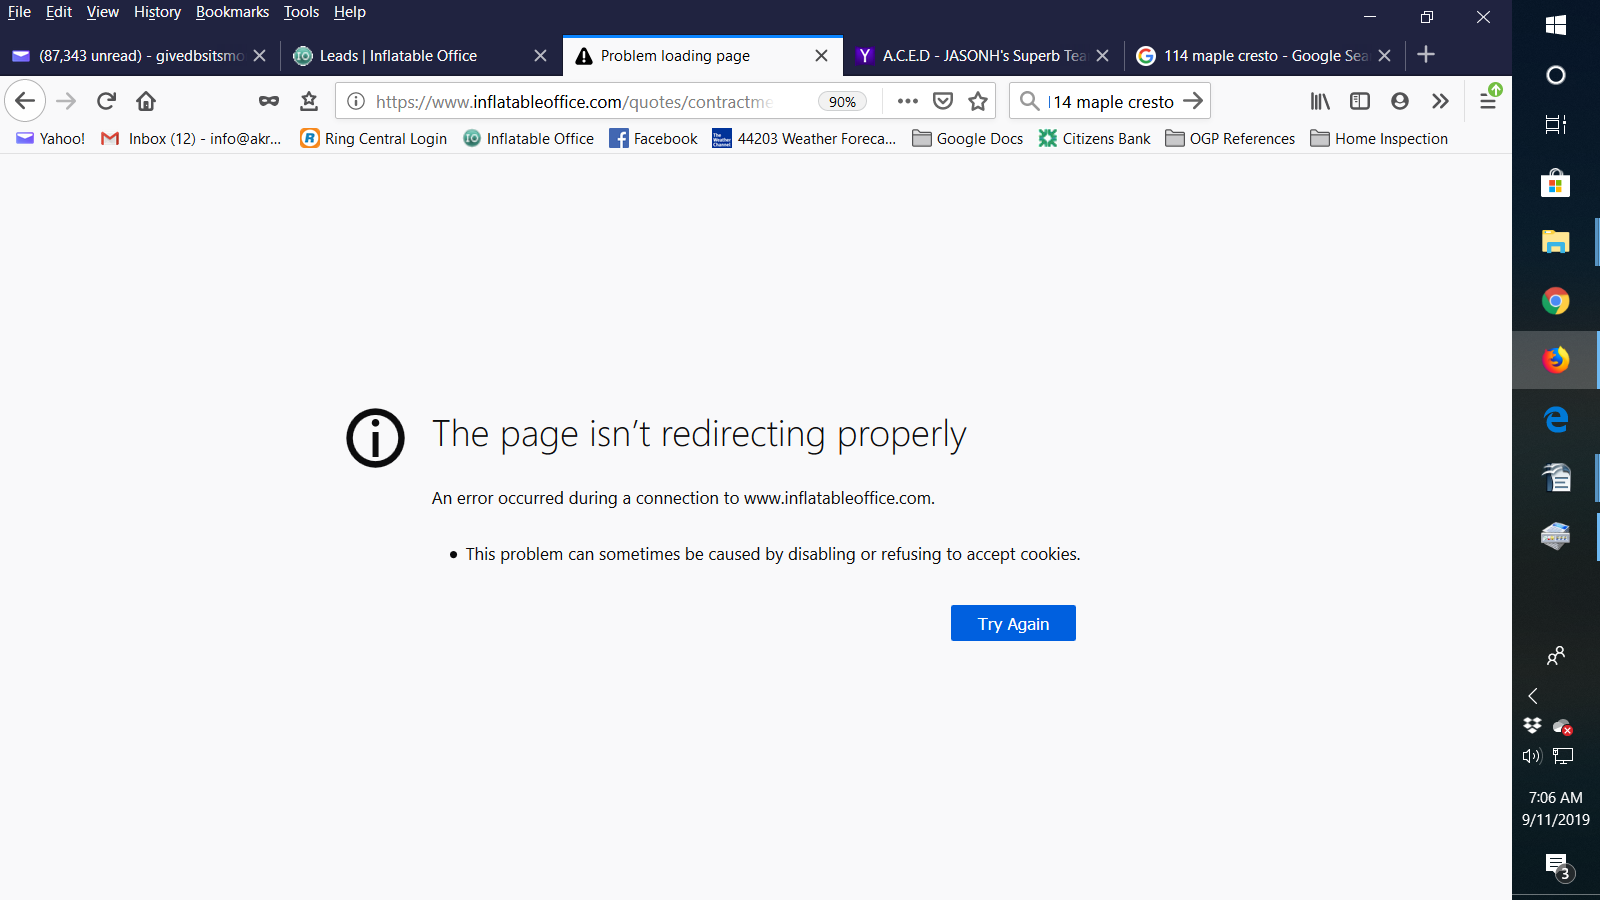Bookmark this page with the star icon
The width and height of the screenshot is (1600, 900).
tap(978, 101)
